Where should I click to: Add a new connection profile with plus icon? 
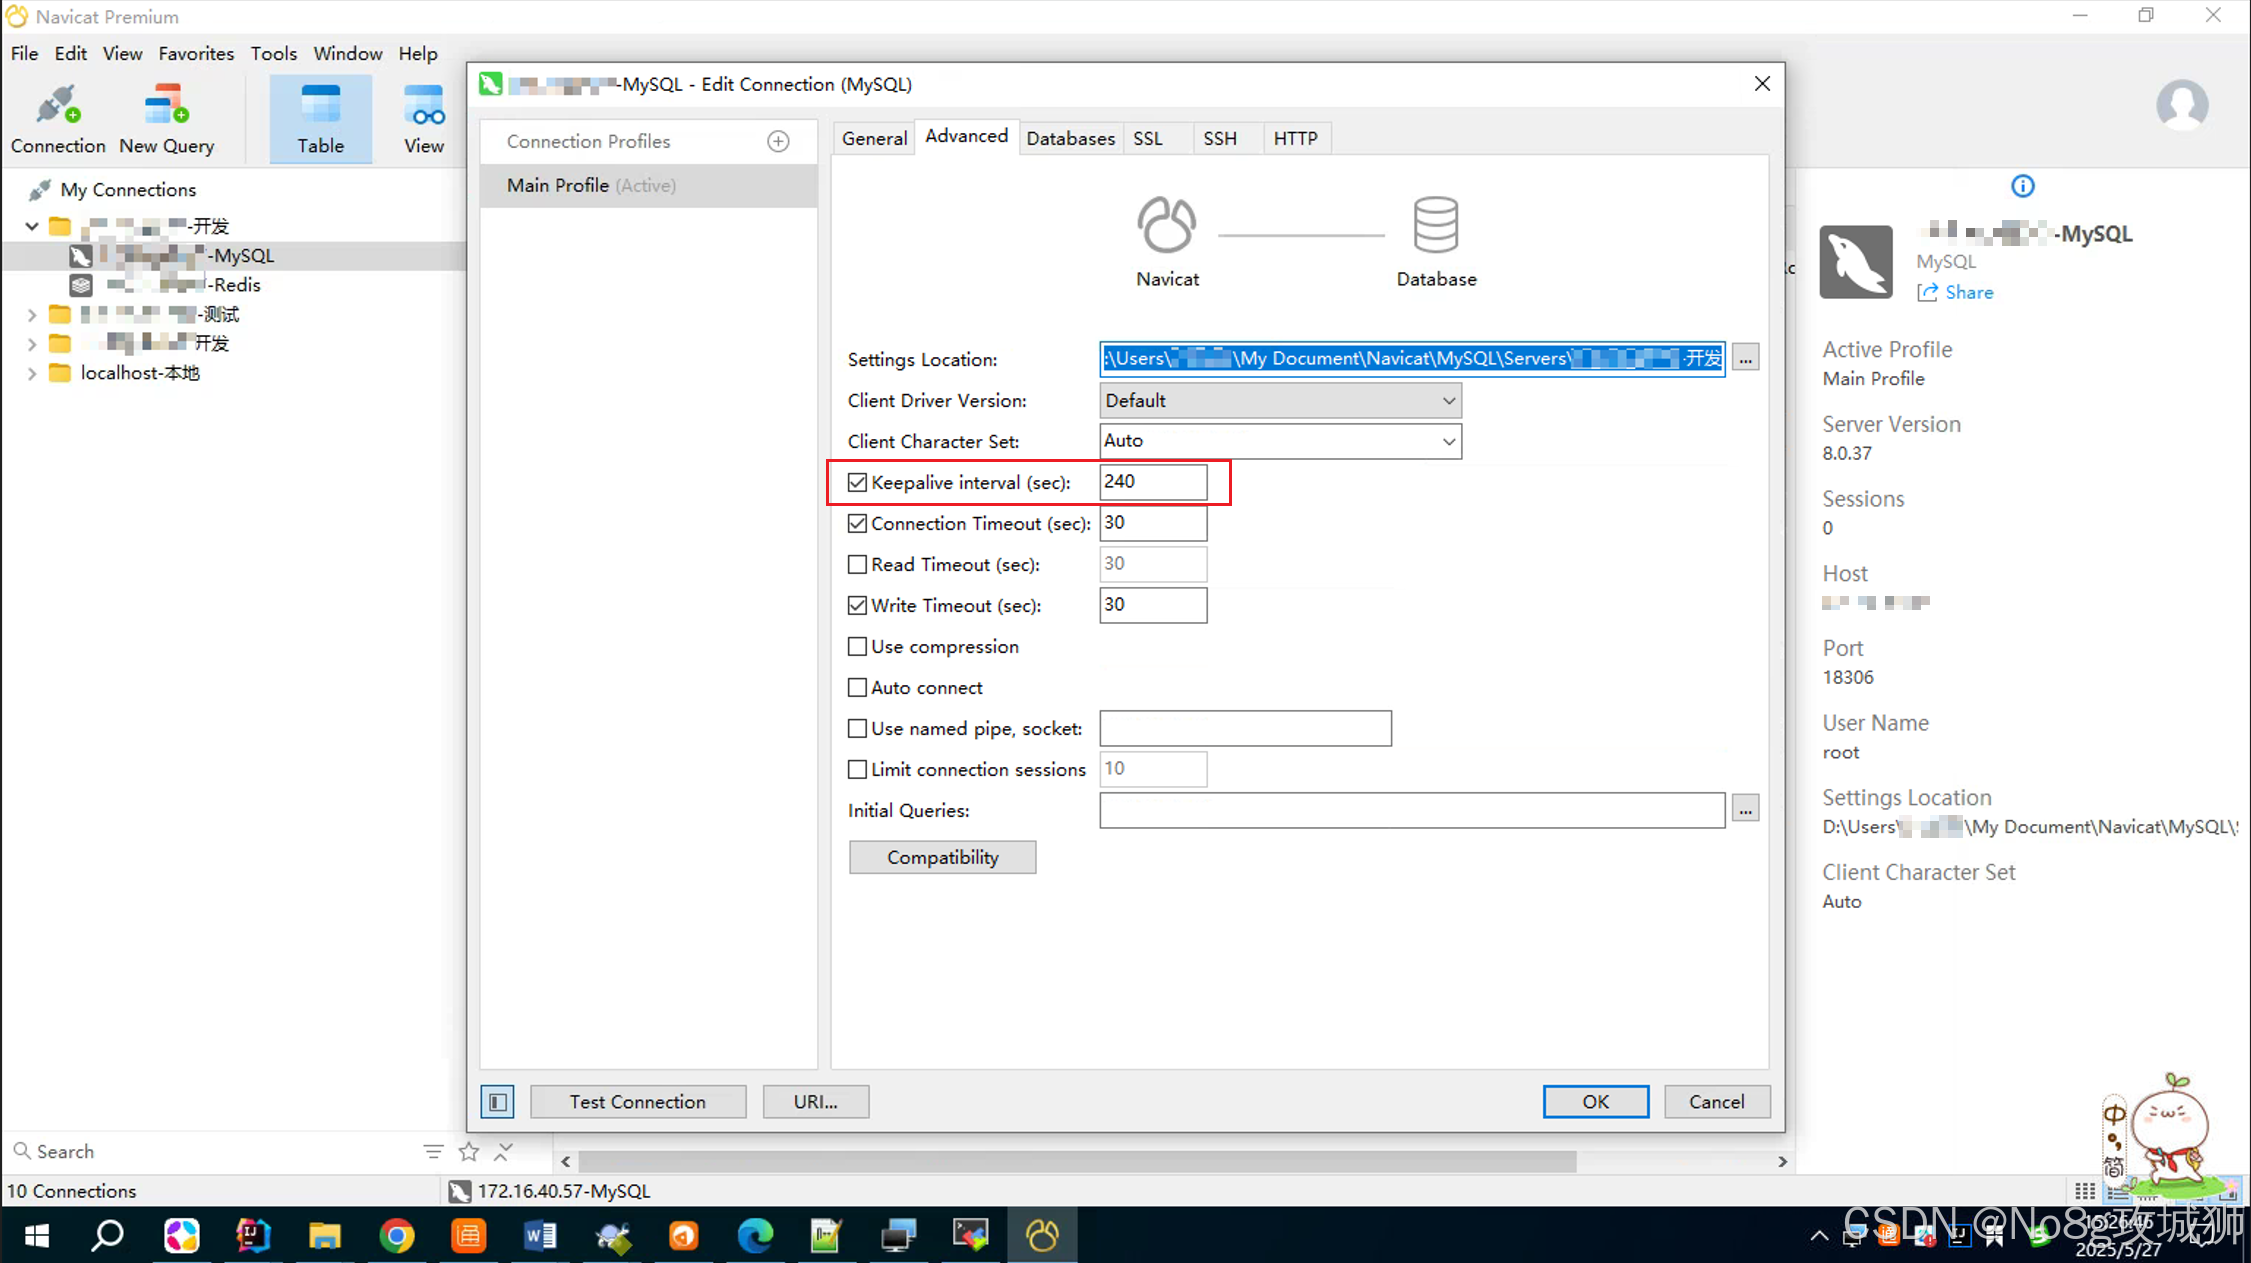(x=778, y=141)
